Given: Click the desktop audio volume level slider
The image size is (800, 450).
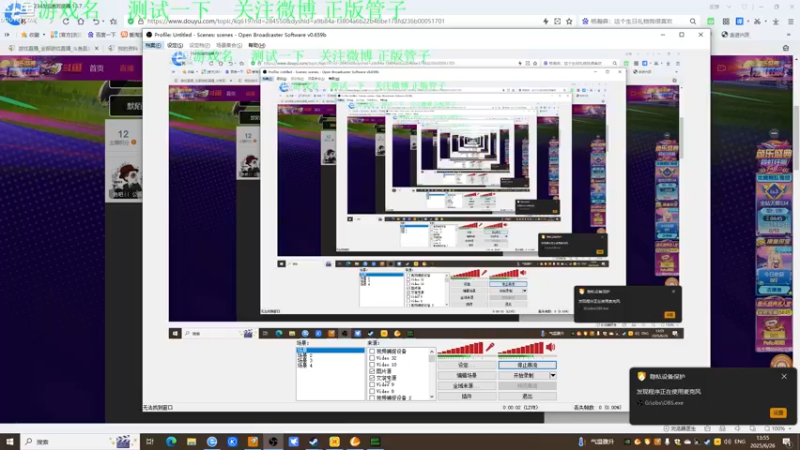Looking at the screenshot, I should (x=521, y=348).
